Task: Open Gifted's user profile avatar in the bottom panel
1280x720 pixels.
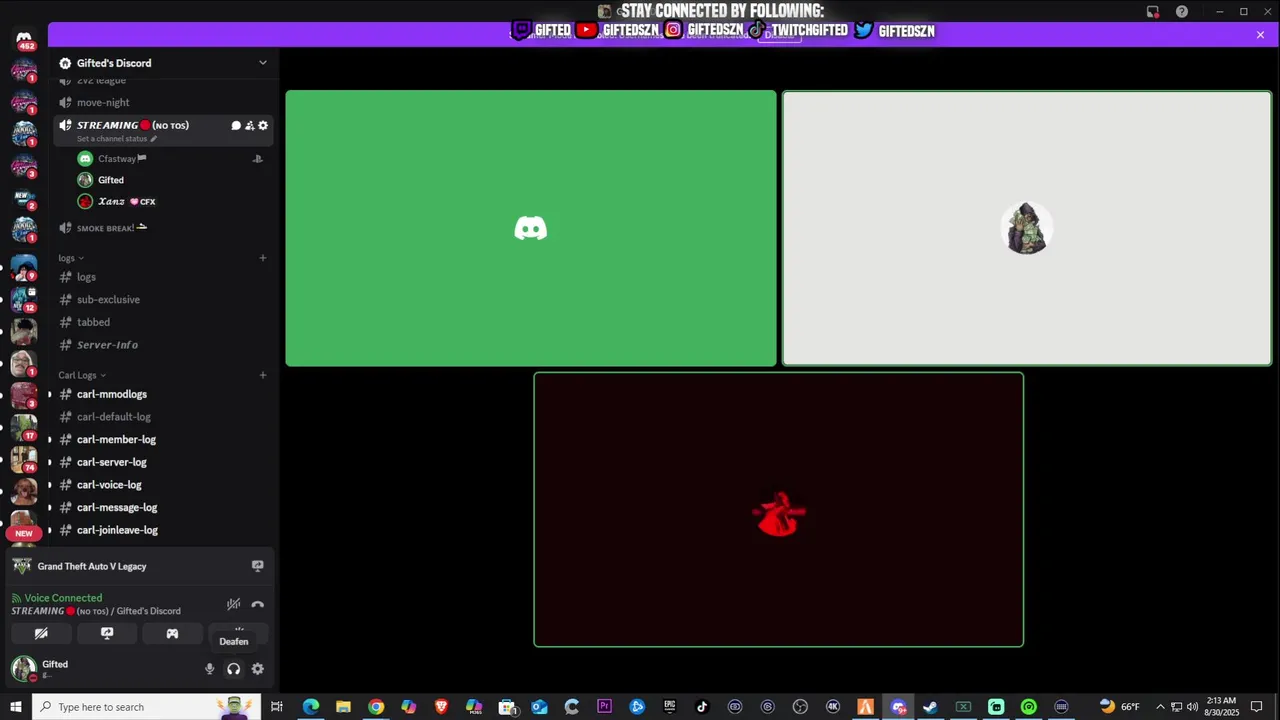Action: [x=24, y=668]
